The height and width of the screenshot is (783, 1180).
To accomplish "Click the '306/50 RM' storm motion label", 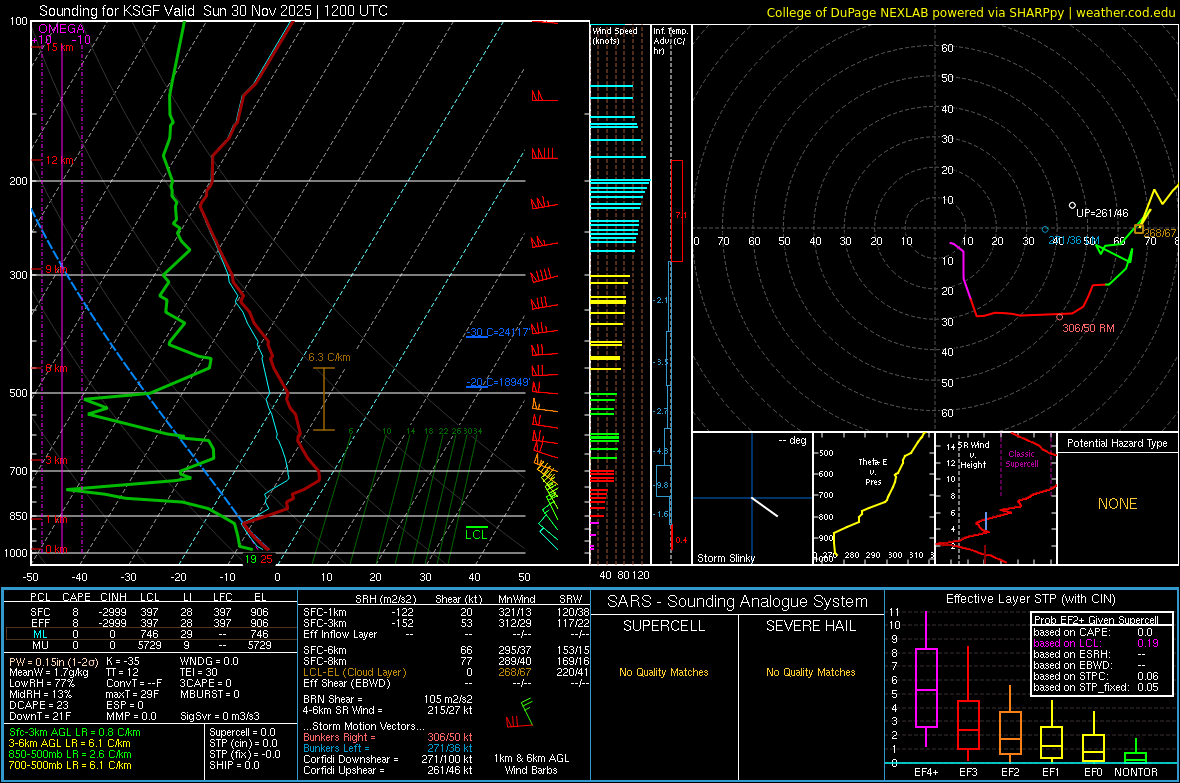I will tap(1088, 328).
